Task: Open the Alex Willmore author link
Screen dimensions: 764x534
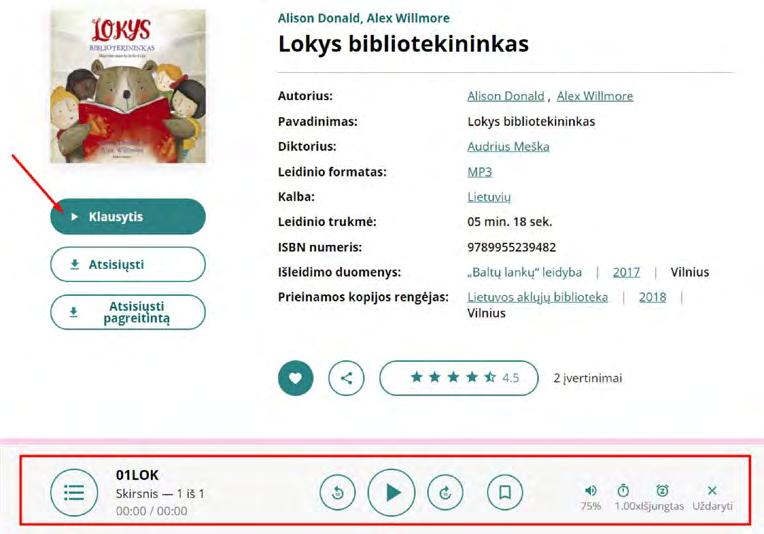Action: coord(595,96)
